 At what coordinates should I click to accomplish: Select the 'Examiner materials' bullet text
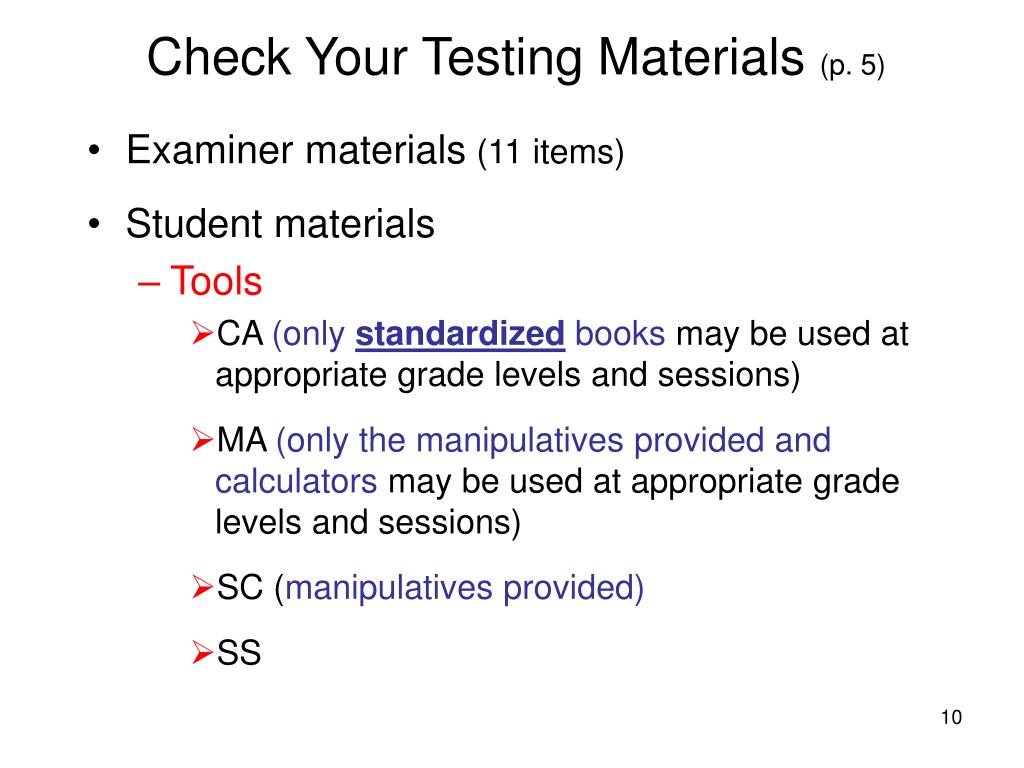click(295, 150)
